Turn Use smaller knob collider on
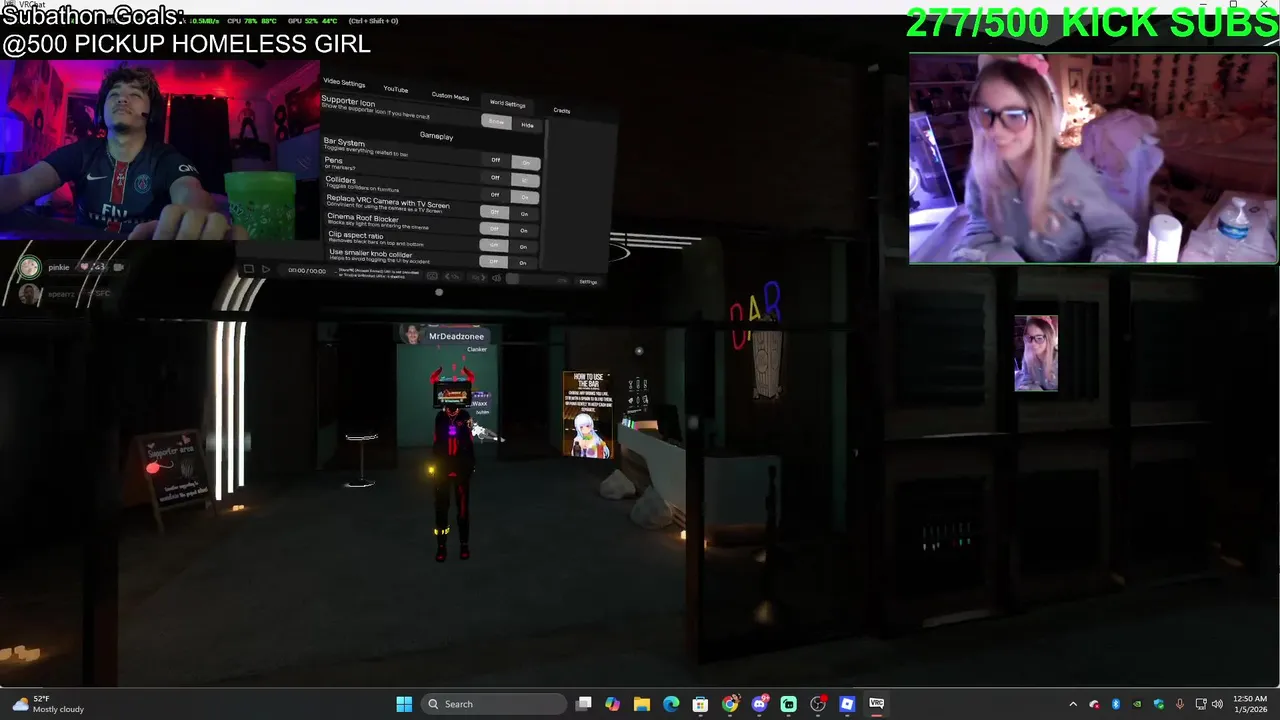This screenshot has height=720, width=1280. [x=523, y=263]
